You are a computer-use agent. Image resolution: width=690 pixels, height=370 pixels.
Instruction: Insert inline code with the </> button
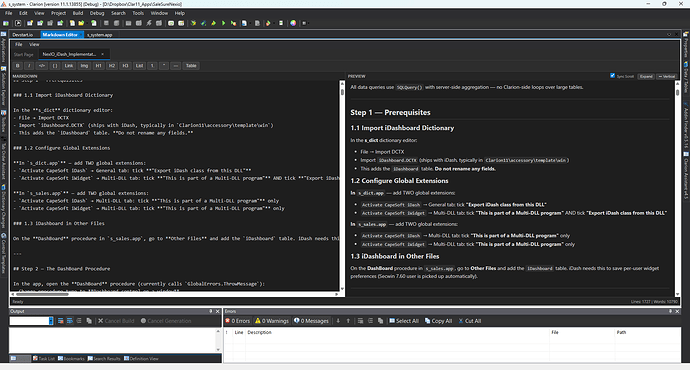[x=42, y=66]
